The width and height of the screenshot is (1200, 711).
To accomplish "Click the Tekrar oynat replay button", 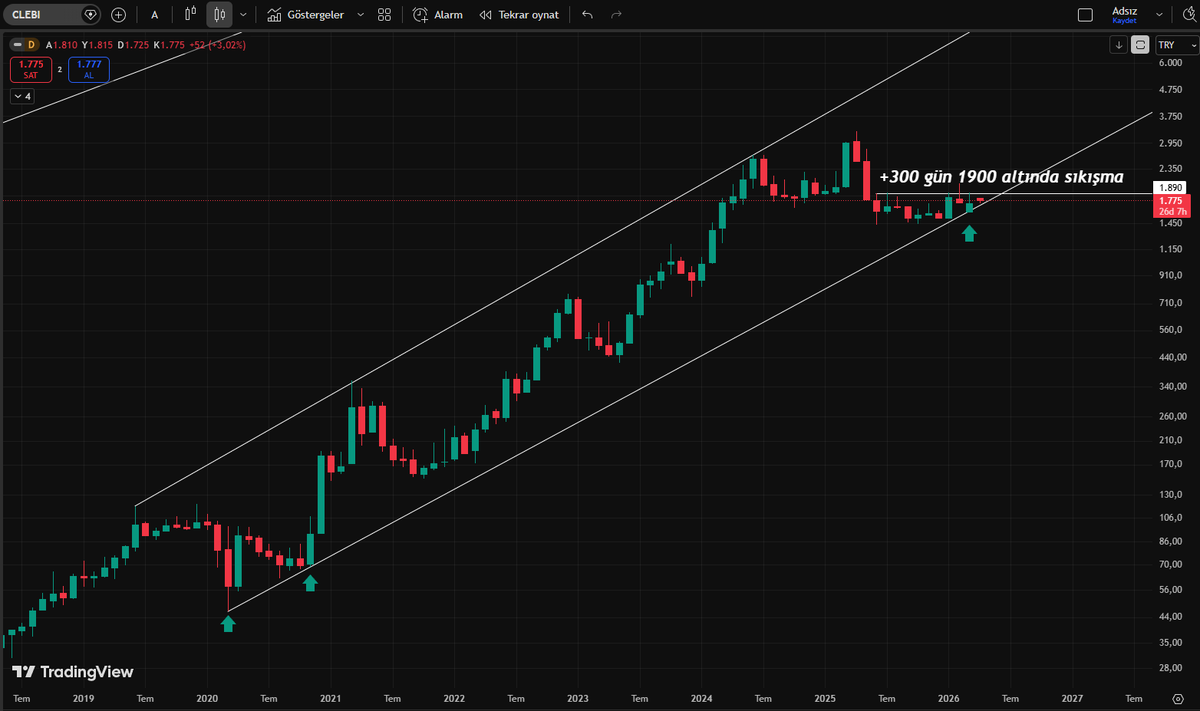I will (518, 15).
